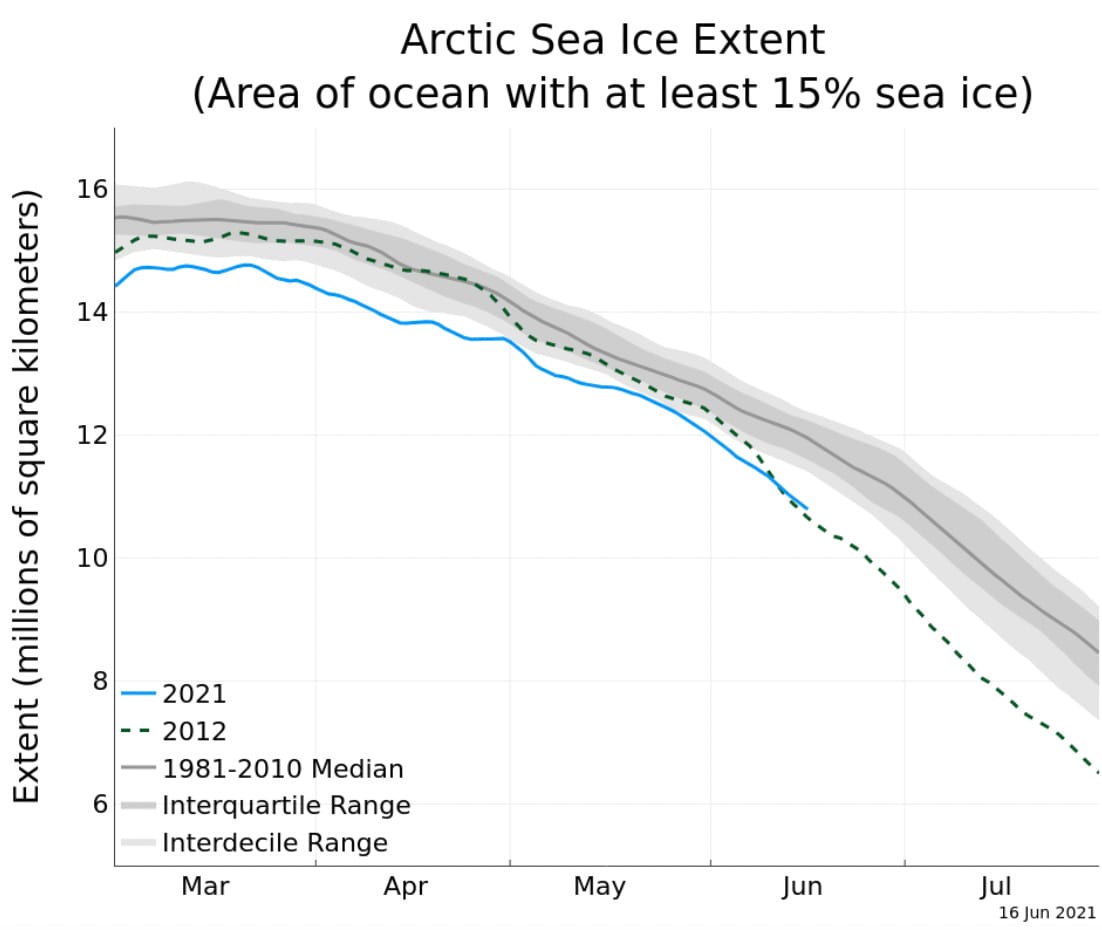Click the blue 2021 legend line swatch
The image size is (1102, 930).
pos(139,693)
